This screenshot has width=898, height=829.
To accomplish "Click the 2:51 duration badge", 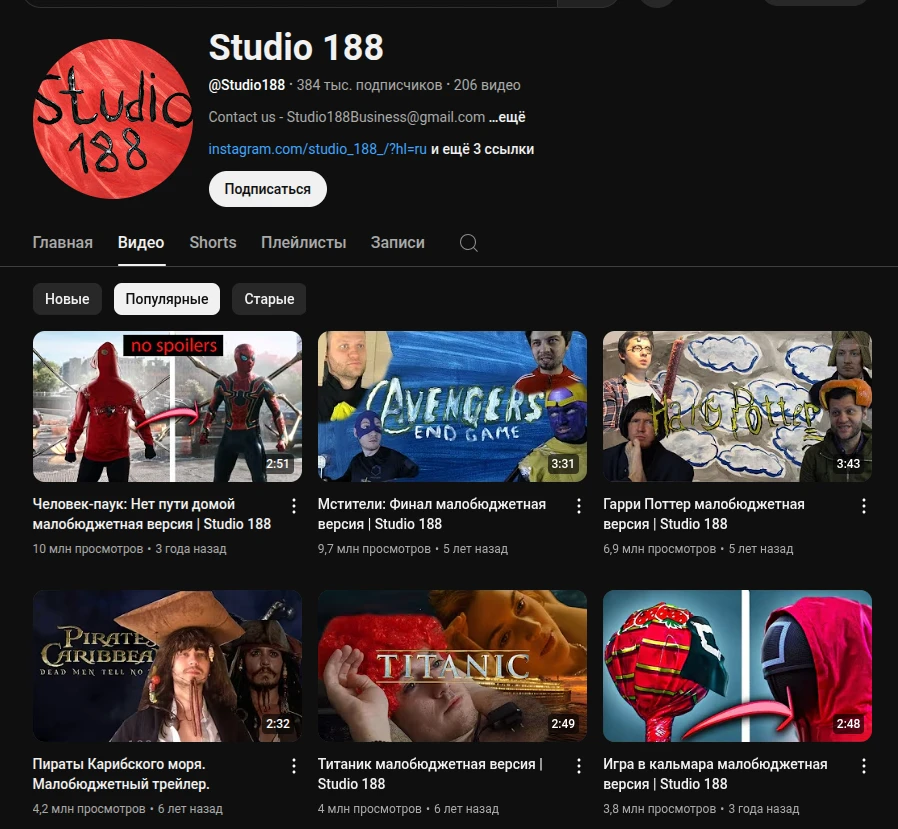I will pyautogui.click(x=278, y=464).
